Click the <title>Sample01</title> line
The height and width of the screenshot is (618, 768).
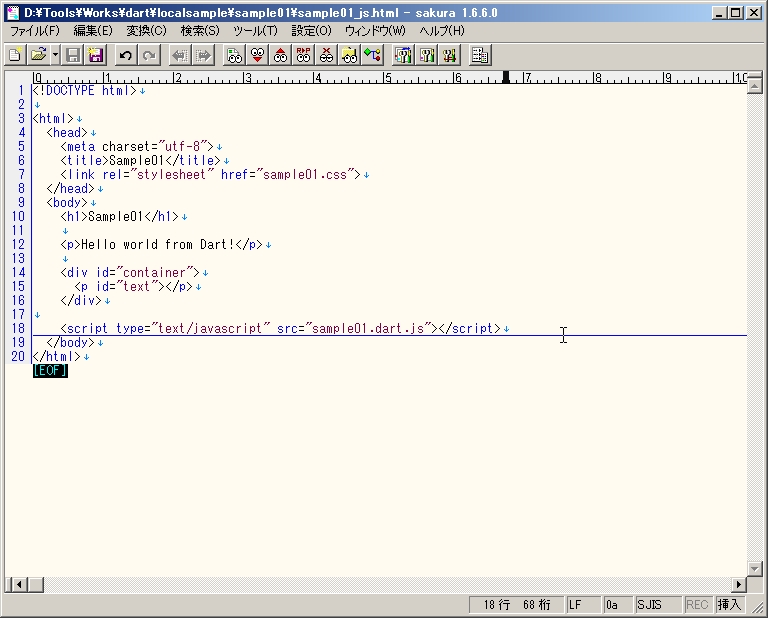pos(141,160)
